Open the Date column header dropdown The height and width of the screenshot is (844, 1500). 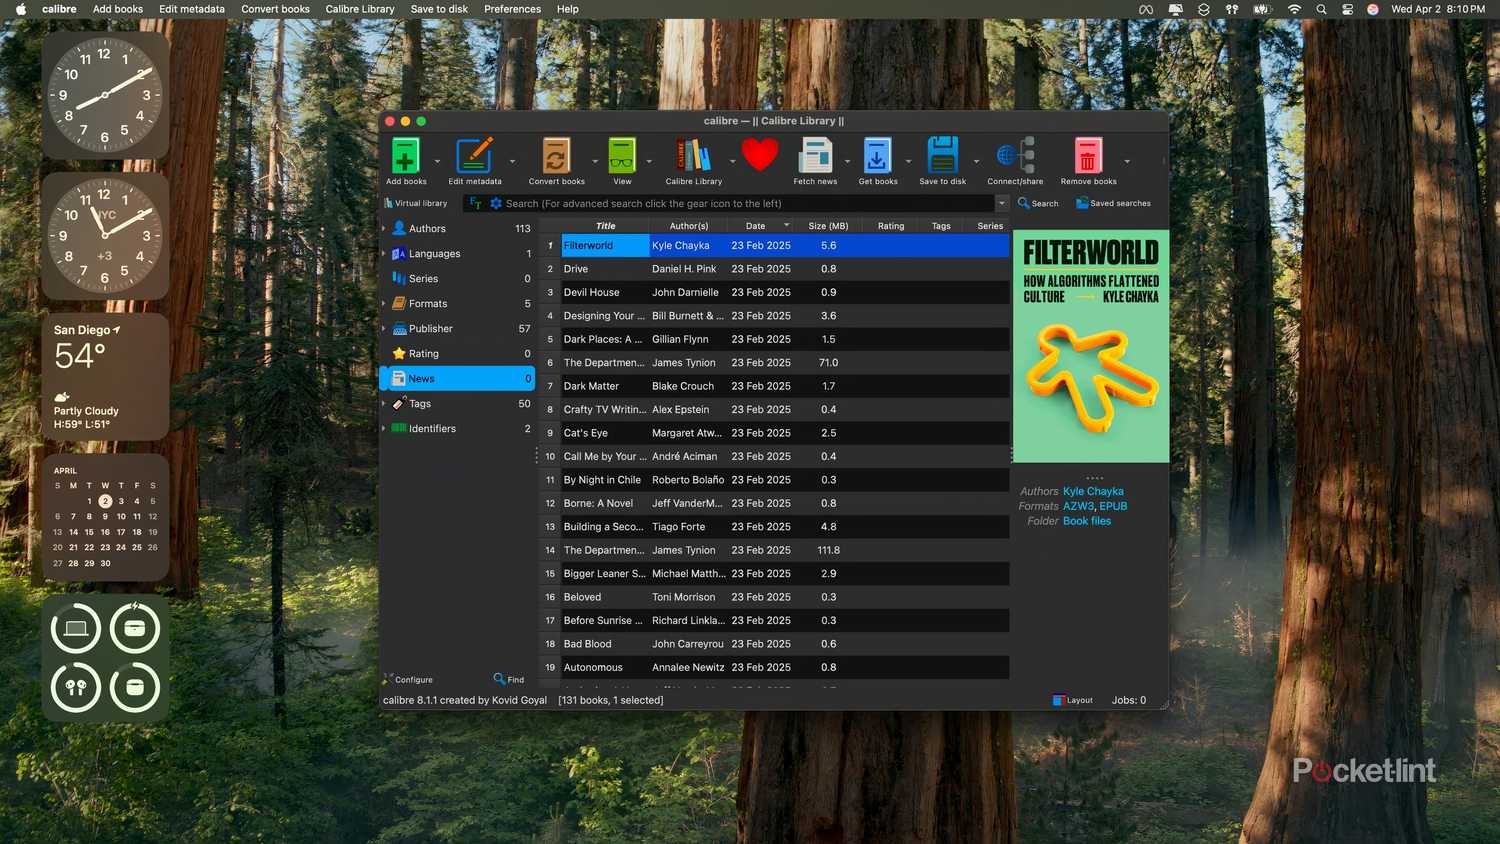click(x=787, y=225)
